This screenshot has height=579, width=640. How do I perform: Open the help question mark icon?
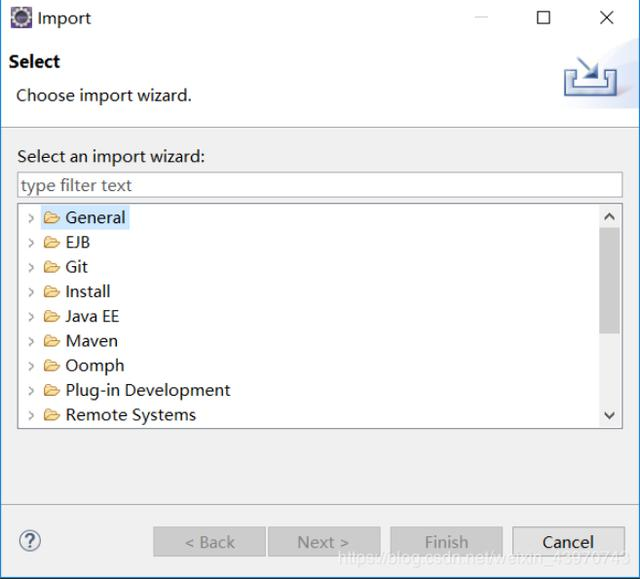(30, 541)
